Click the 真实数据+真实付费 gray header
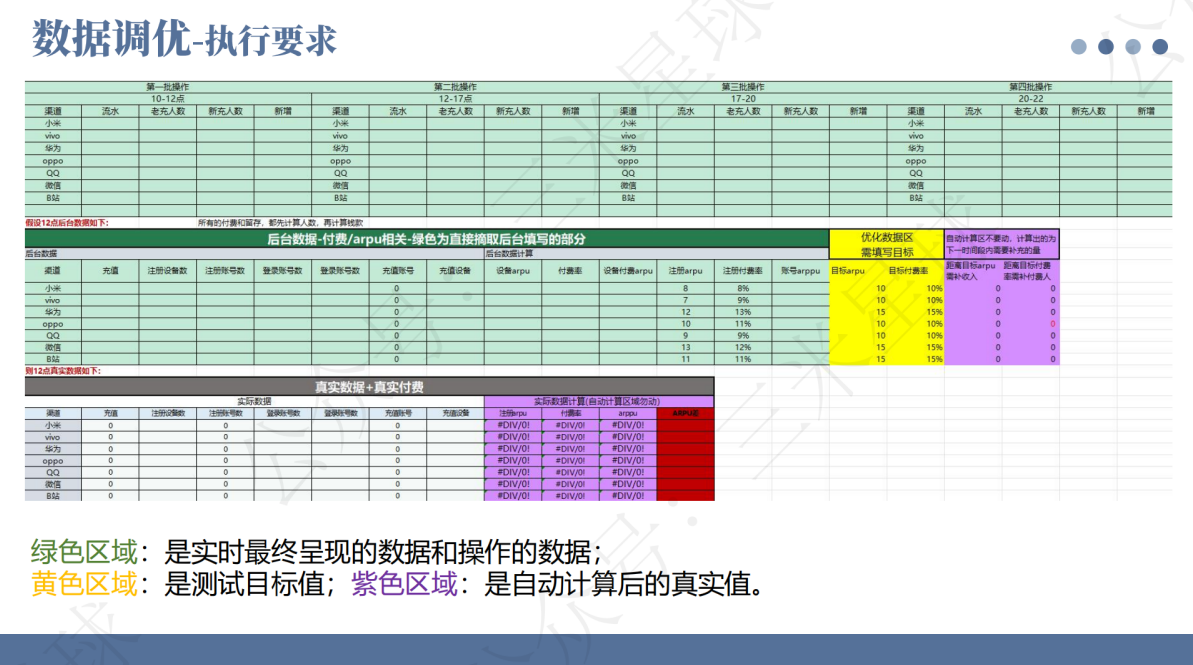The width and height of the screenshot is (1193, 665). pyautogui.click(x=369, y=387)
